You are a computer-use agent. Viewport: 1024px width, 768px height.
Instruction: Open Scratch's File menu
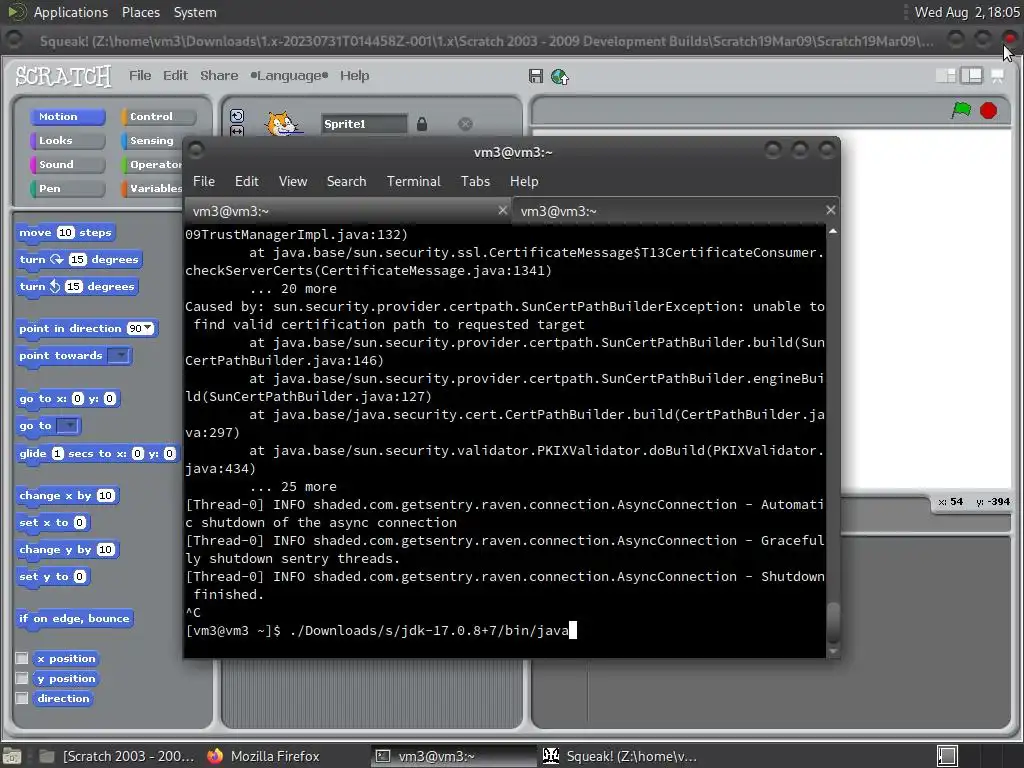140,76
